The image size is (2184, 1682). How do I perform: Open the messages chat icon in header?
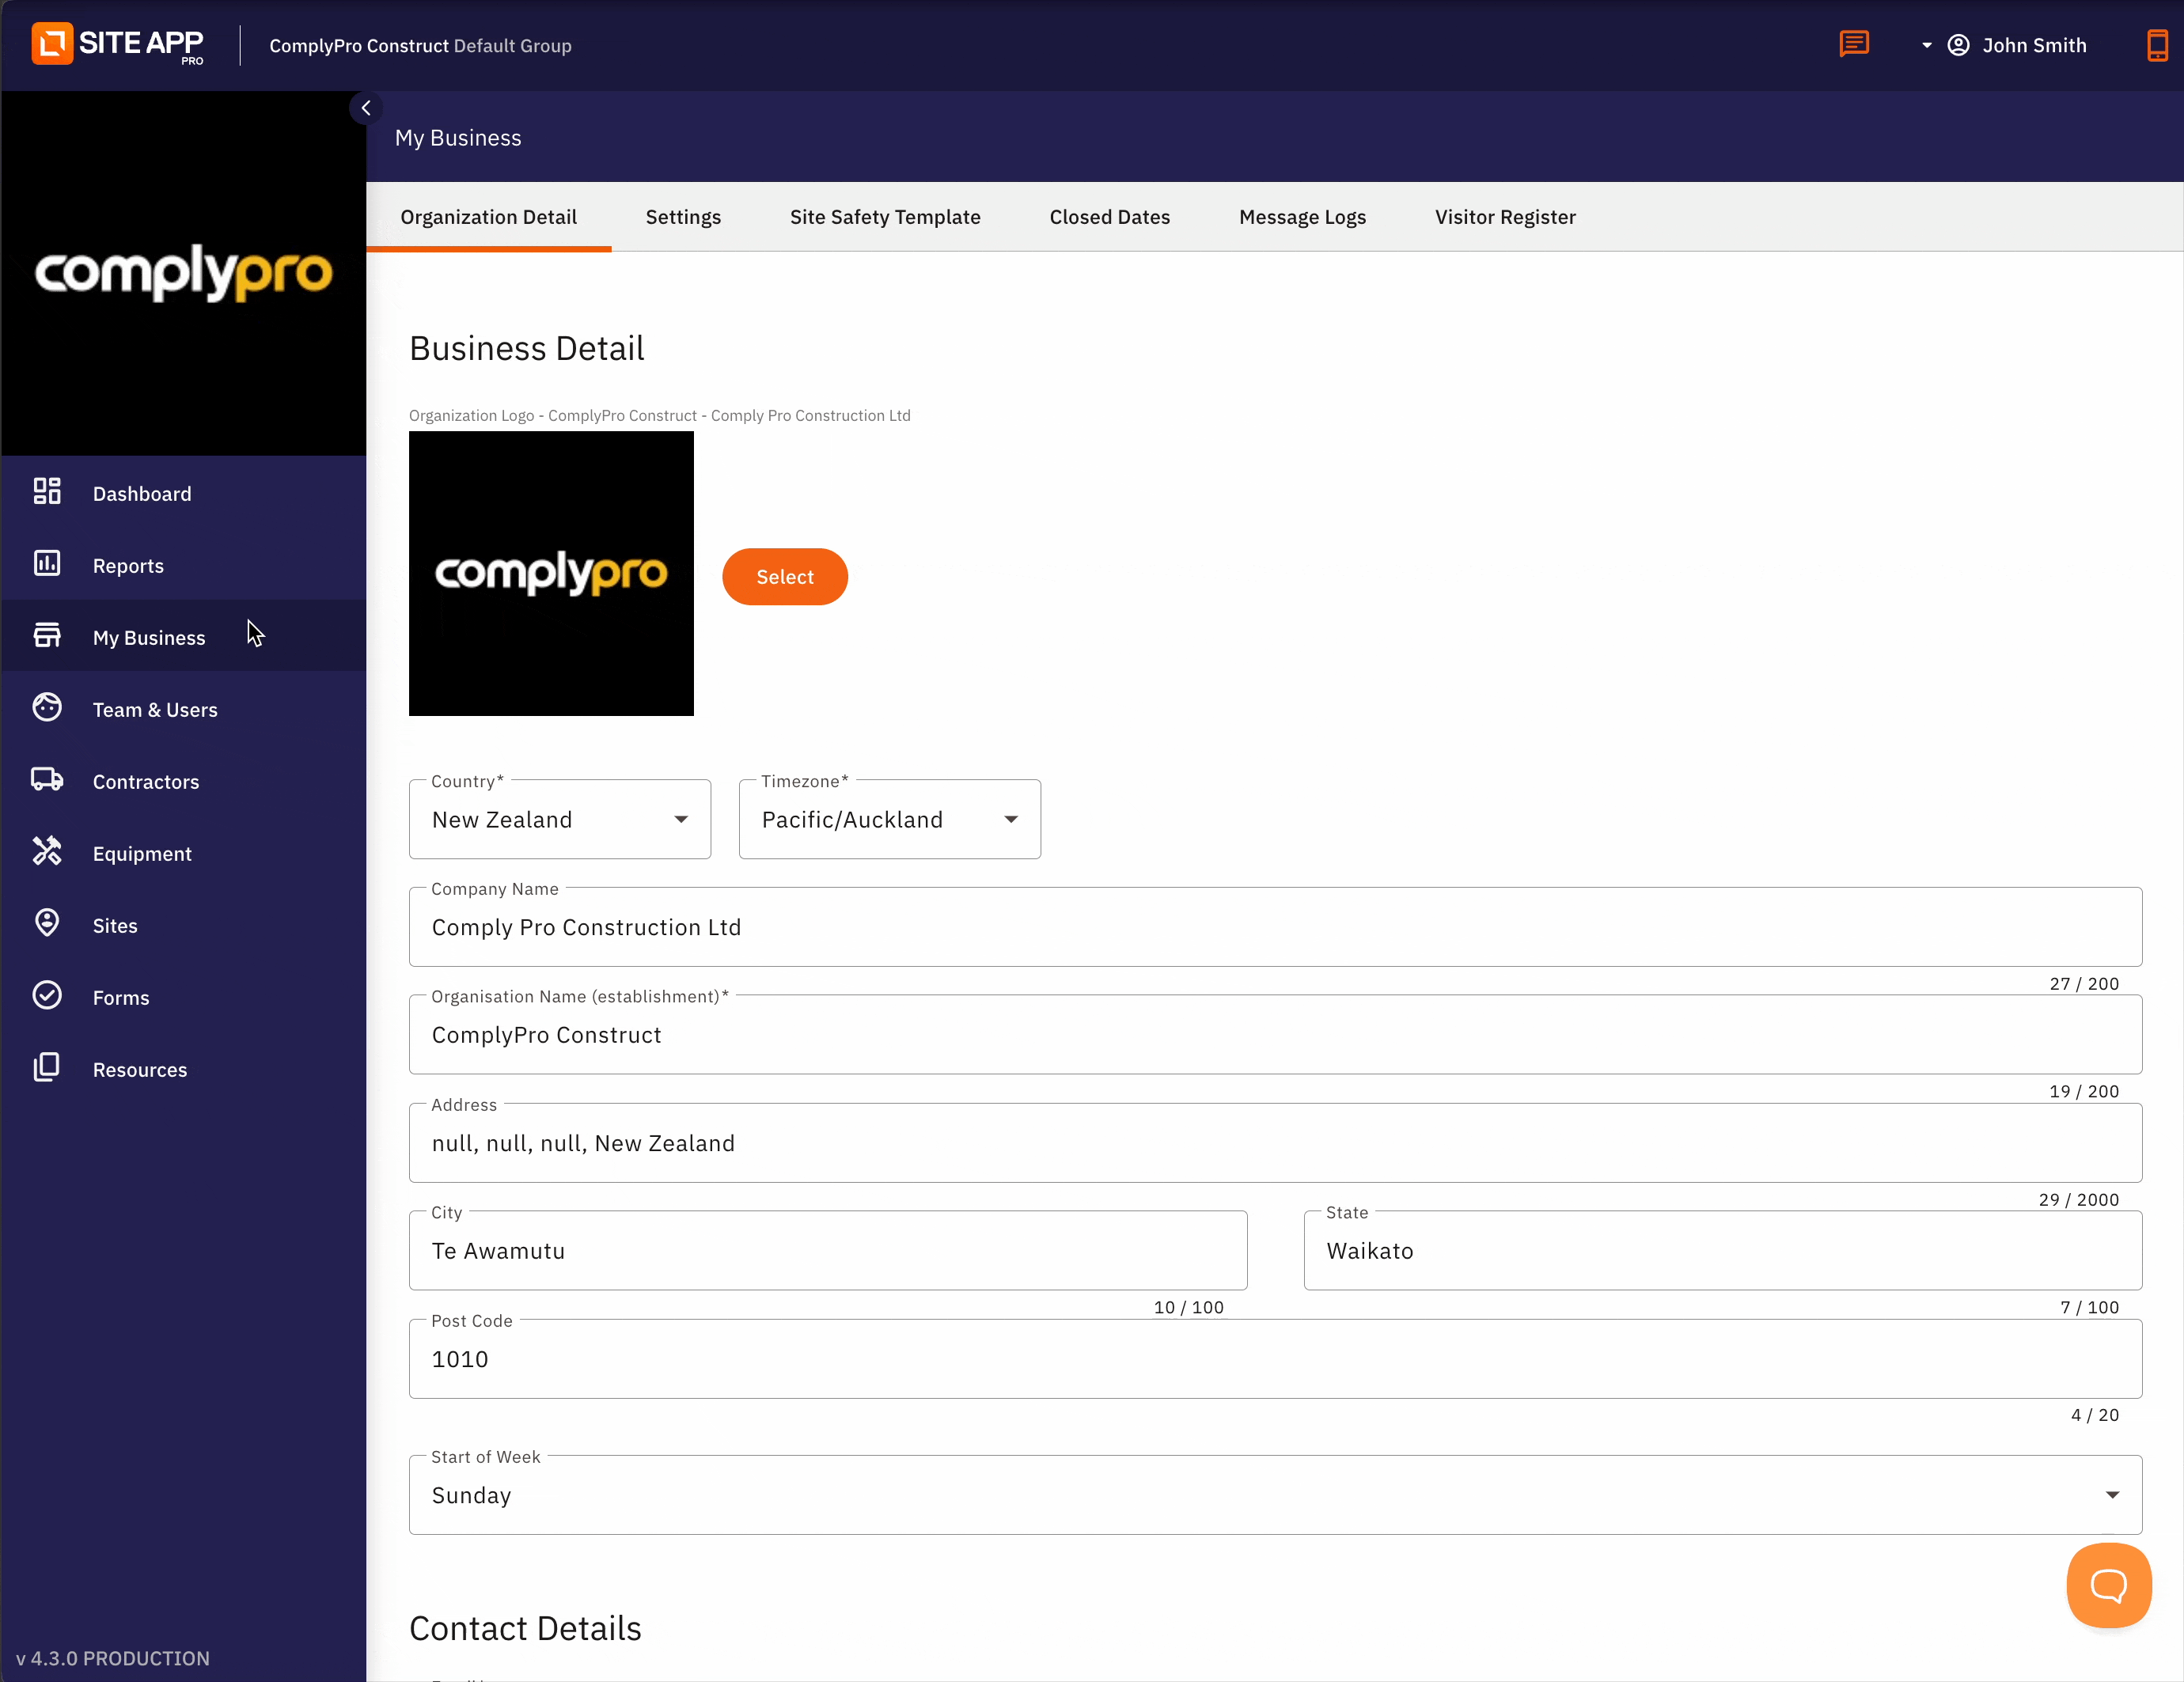(x=1853, y=44)
